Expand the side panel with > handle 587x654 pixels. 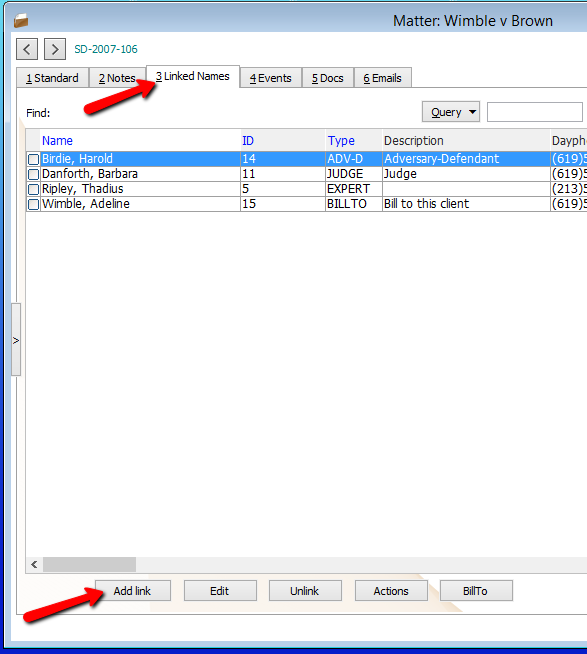point(16,340)
